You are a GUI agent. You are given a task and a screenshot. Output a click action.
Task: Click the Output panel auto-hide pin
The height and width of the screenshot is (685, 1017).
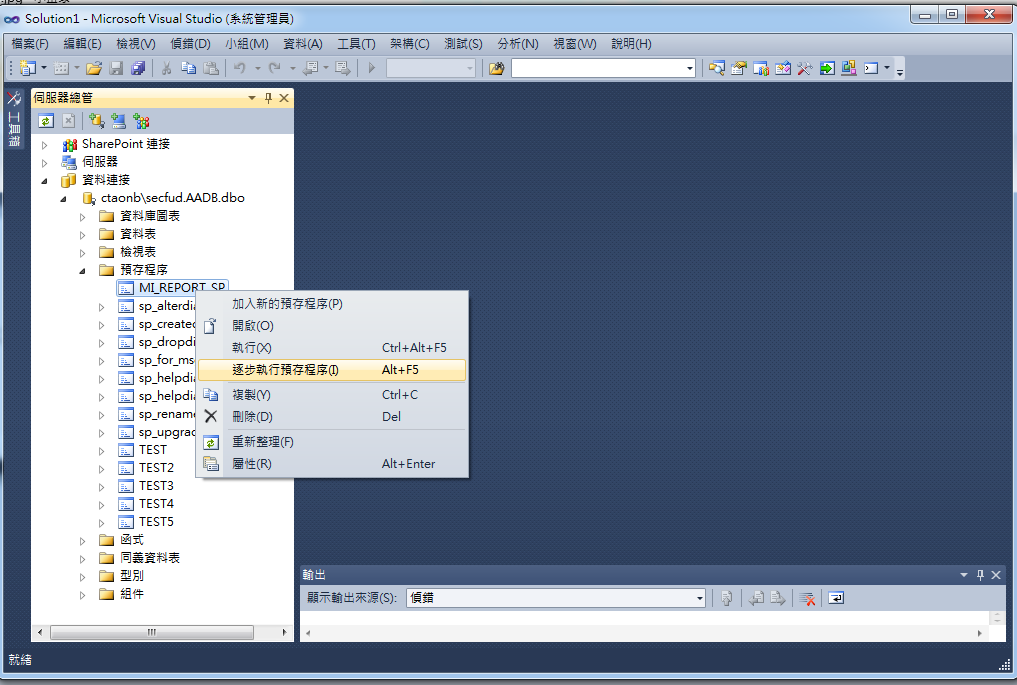pyautogui.click(x=979, y=574)
